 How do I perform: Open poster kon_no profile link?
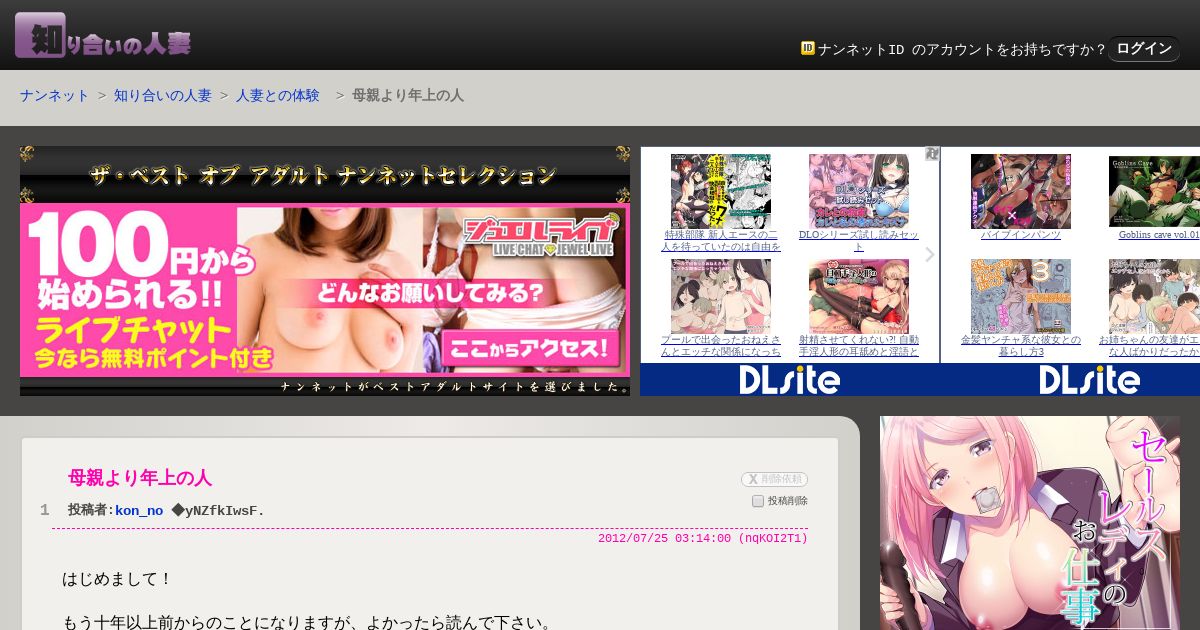[139, 511]
